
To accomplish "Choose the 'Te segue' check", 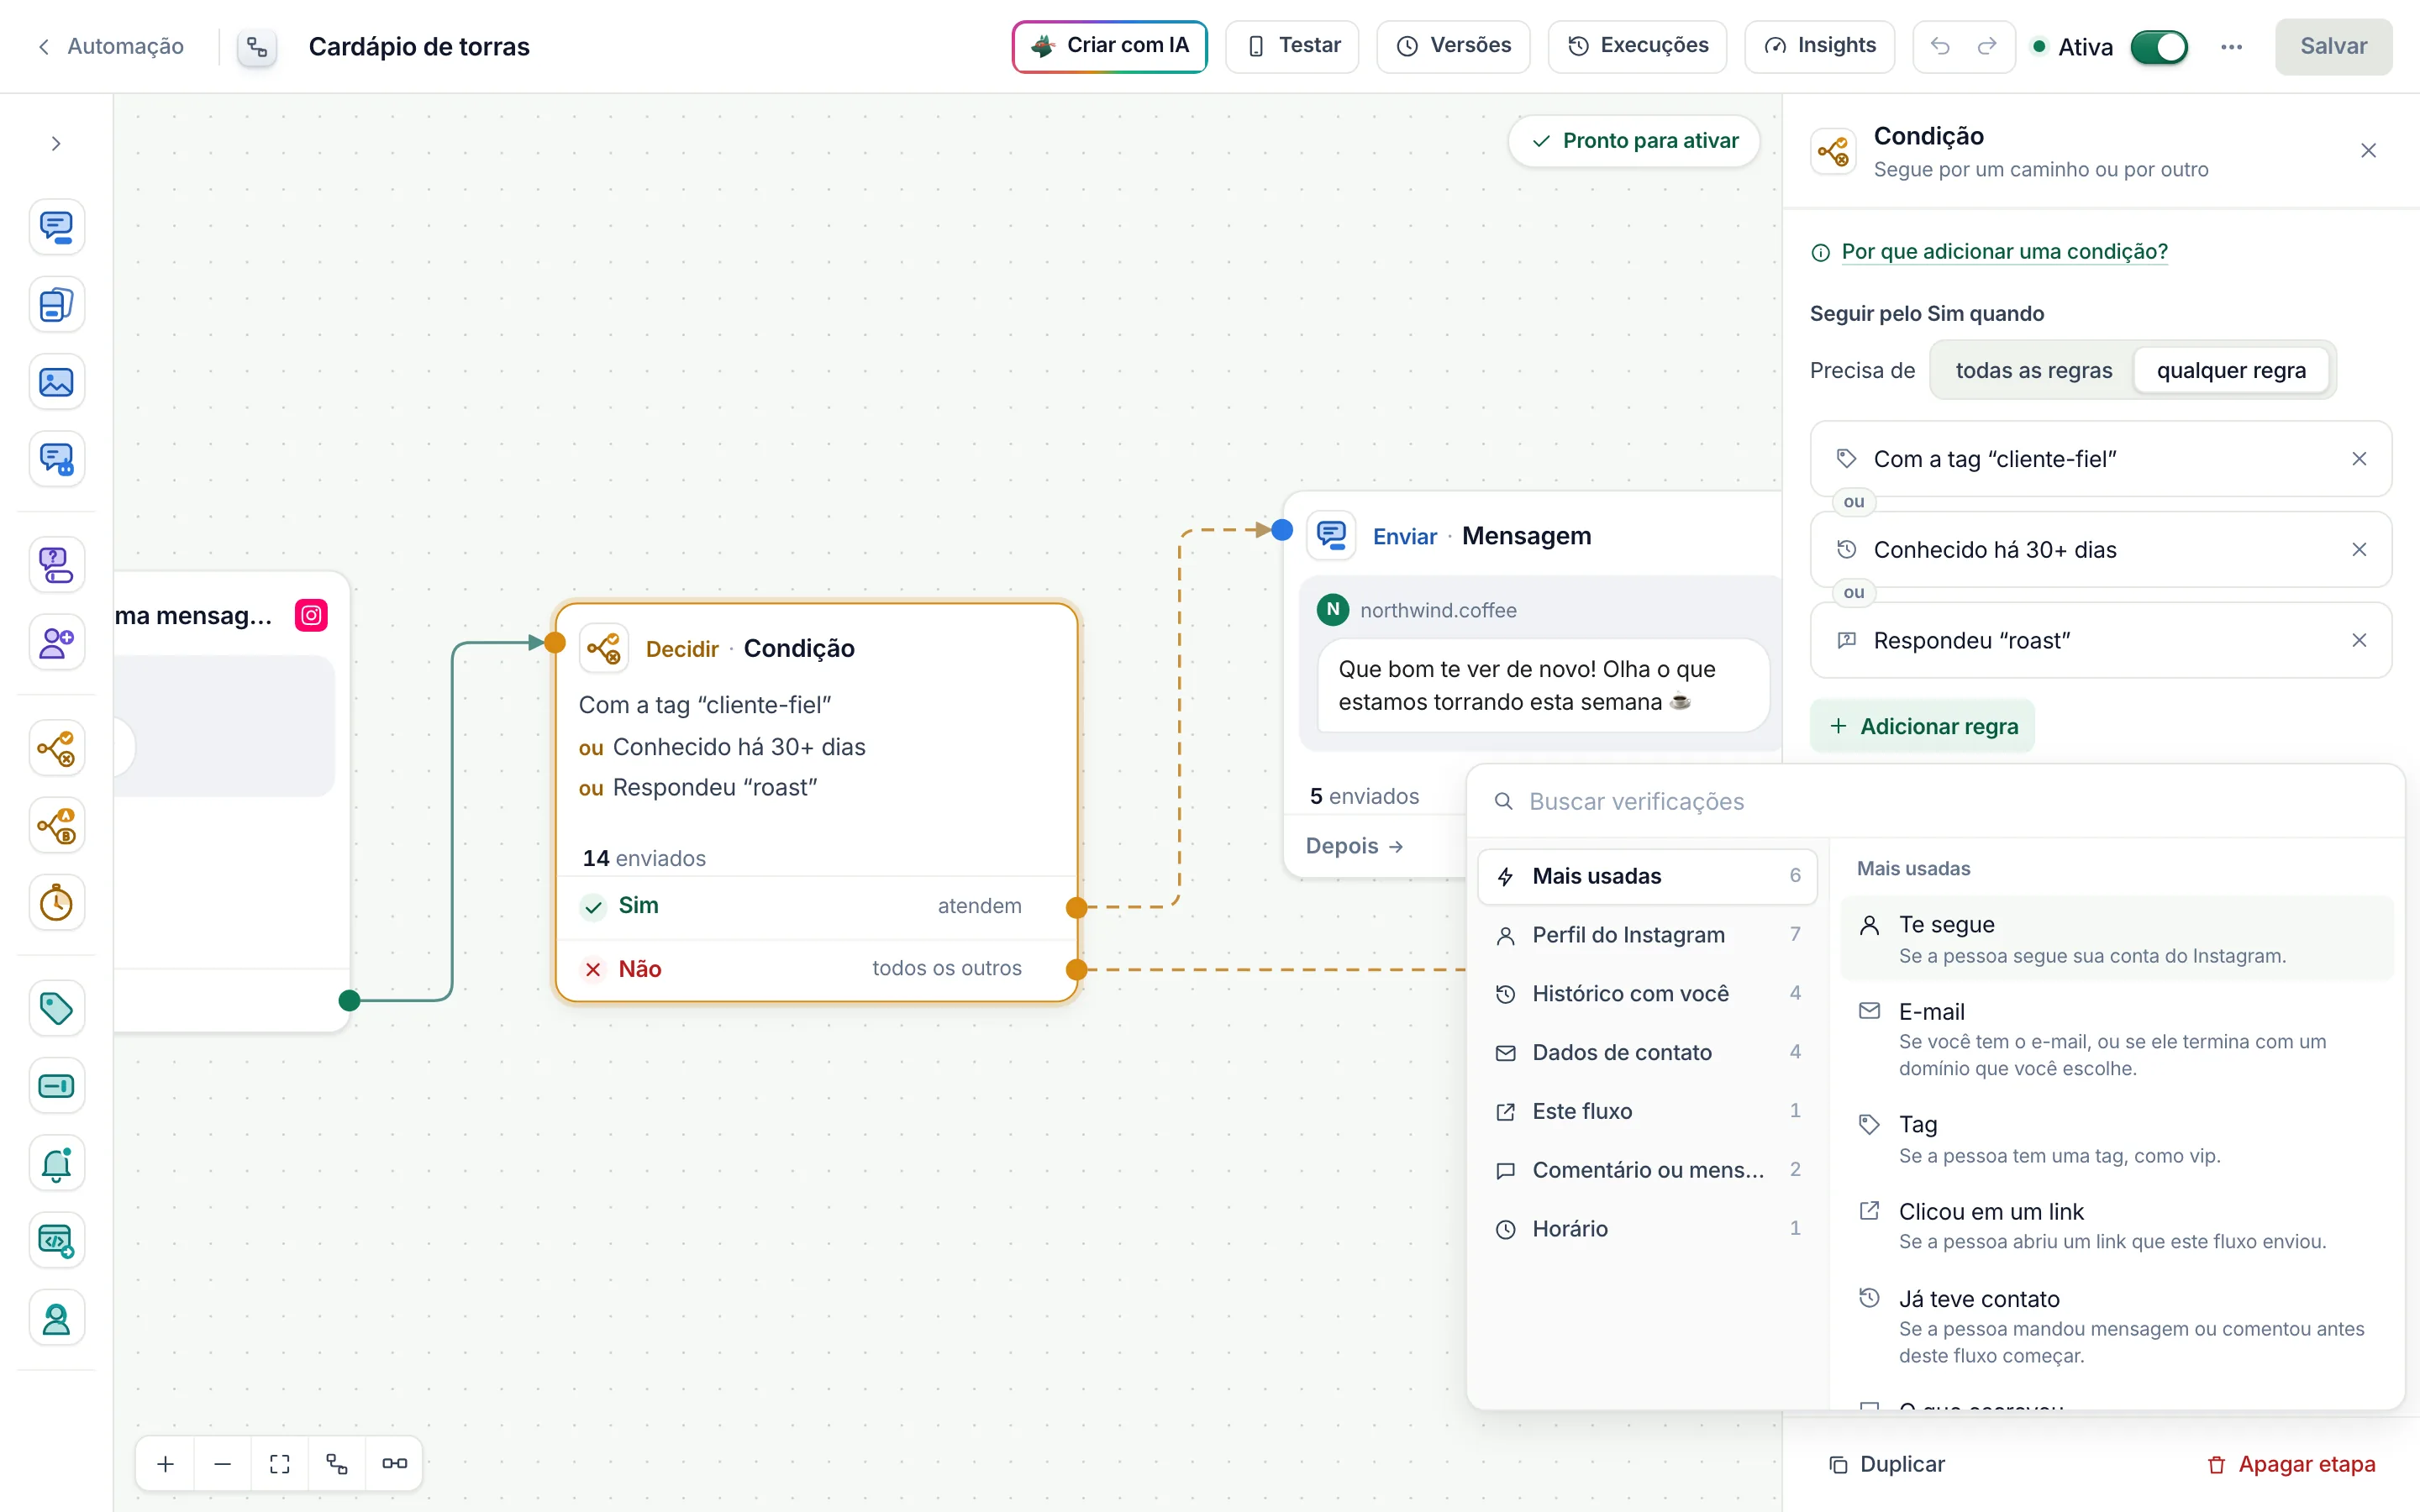I will click(2116, 938).
